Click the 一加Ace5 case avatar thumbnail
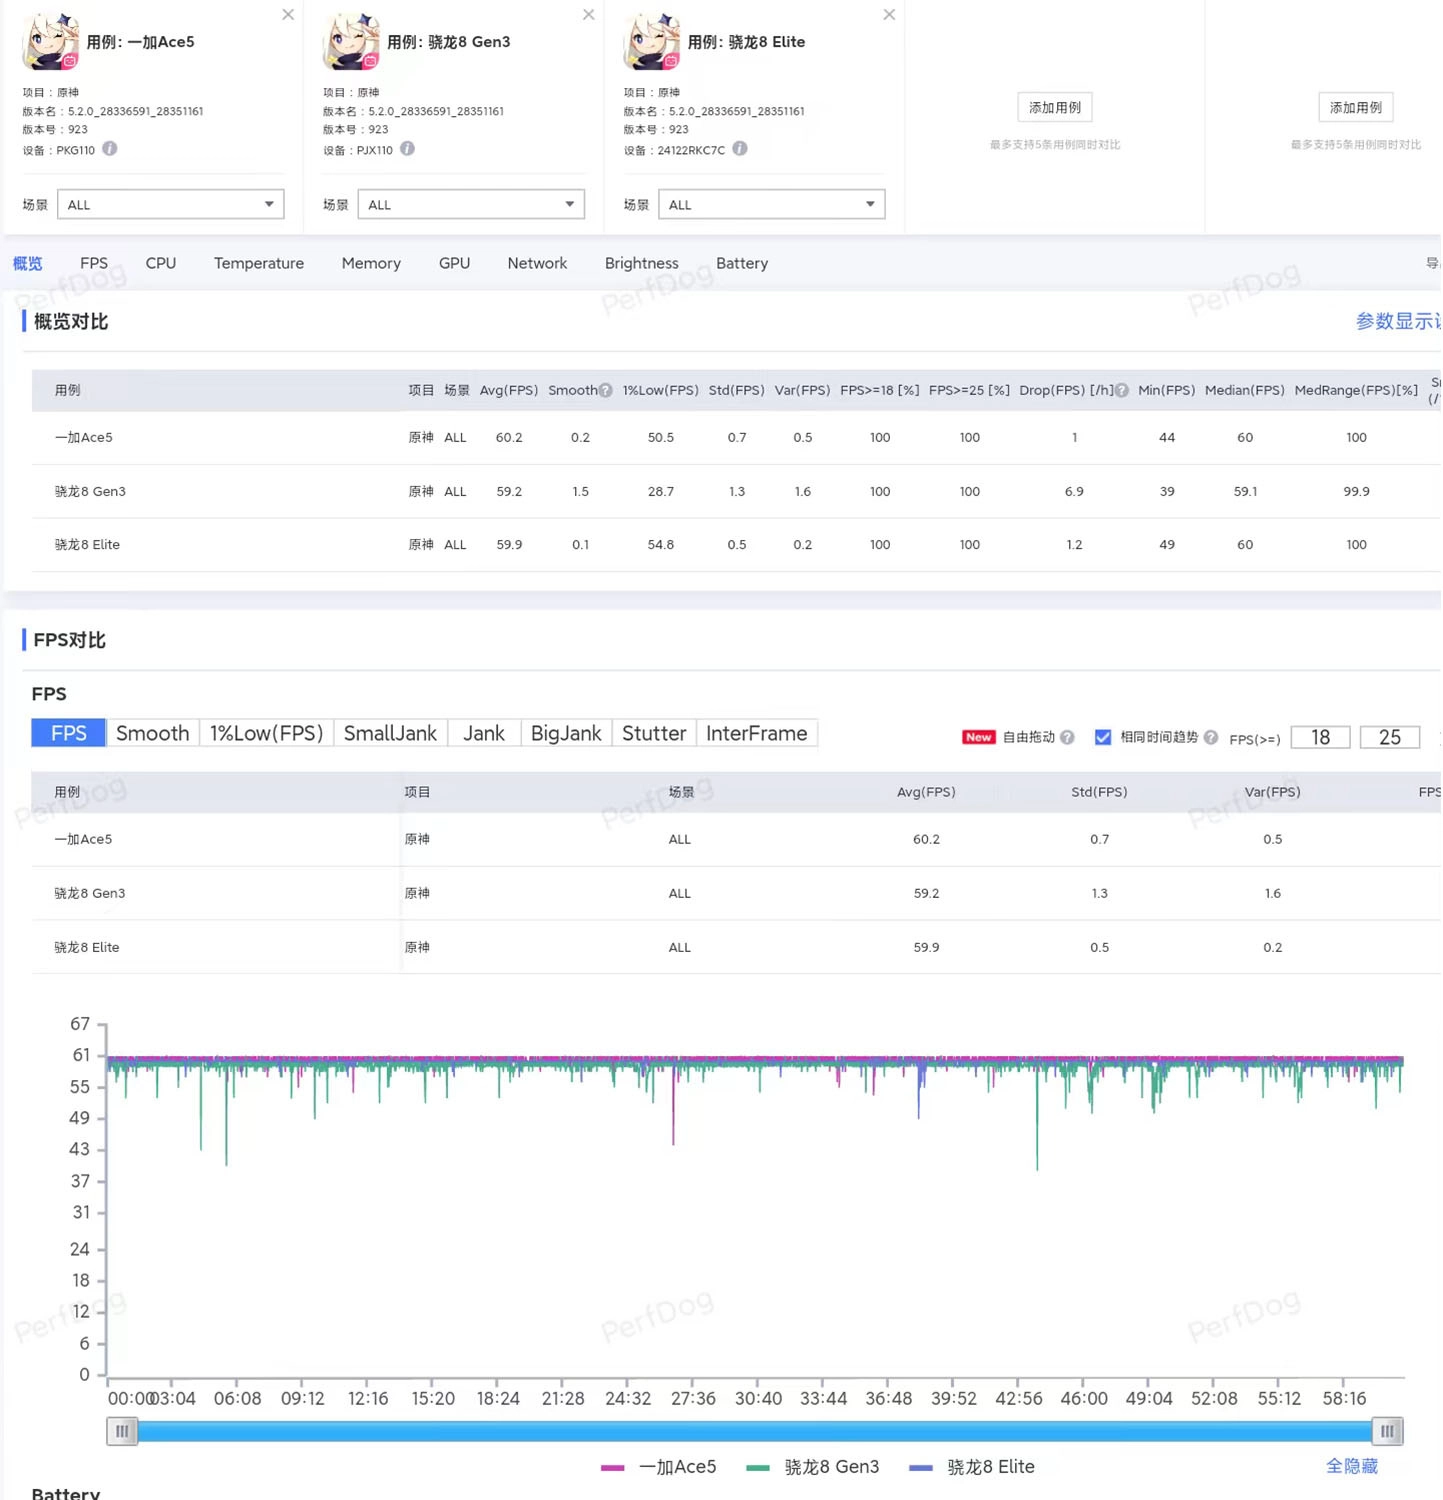This screenshot has width=1443, height=1500. tap(50, 42)
